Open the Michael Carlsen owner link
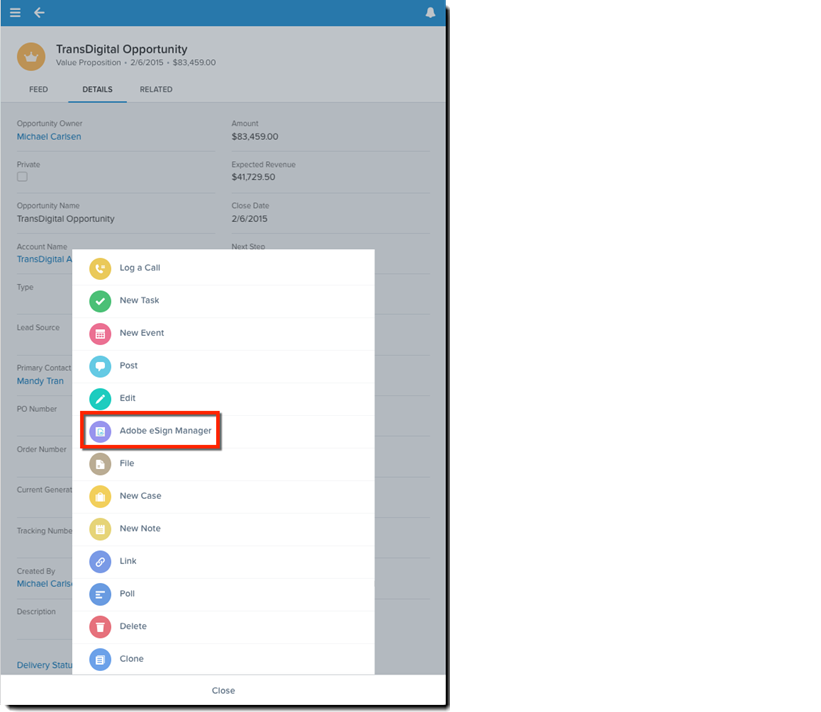Image resolution: width=821 pixels, height=712 pixels. click(49, 137)
